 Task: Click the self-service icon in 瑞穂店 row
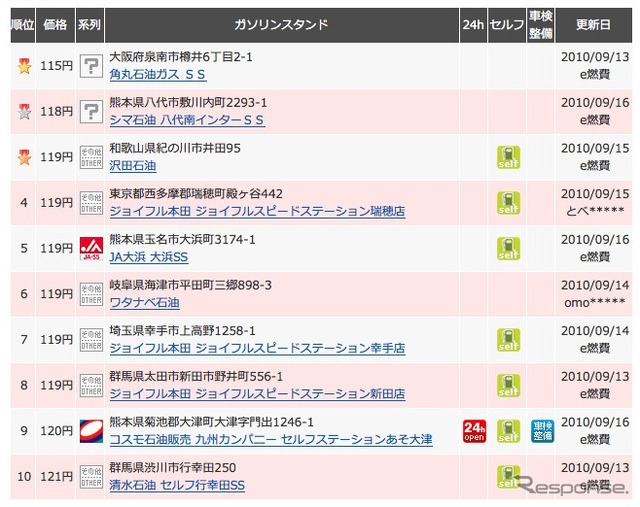pos(509,203)
